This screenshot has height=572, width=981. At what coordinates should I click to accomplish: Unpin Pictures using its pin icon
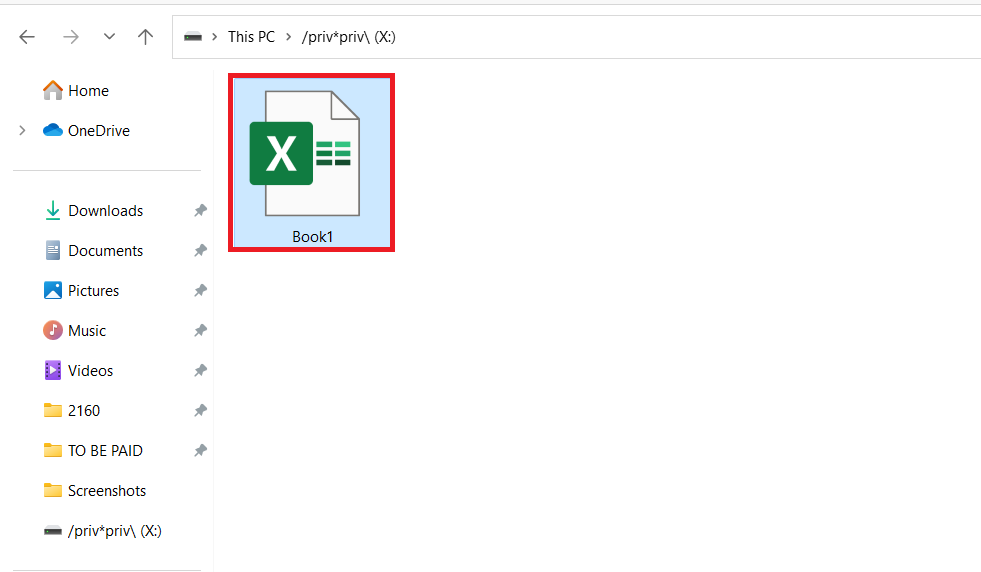tap(200, 290)
